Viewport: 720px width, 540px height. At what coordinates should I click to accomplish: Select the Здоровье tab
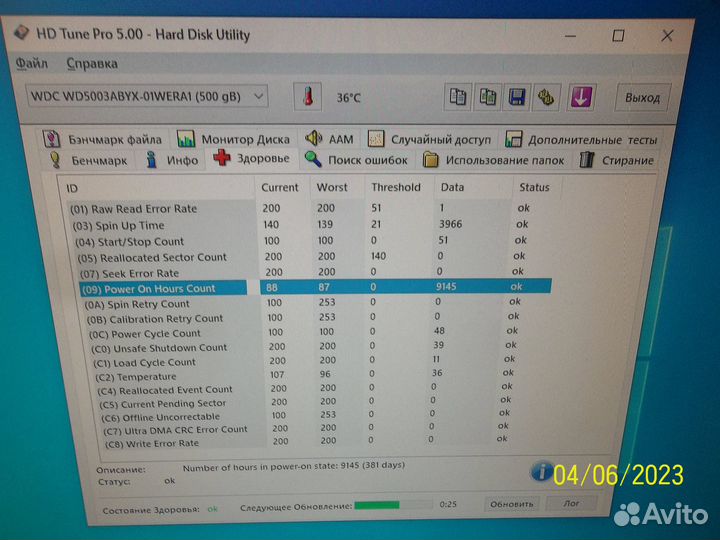point(252,158)
